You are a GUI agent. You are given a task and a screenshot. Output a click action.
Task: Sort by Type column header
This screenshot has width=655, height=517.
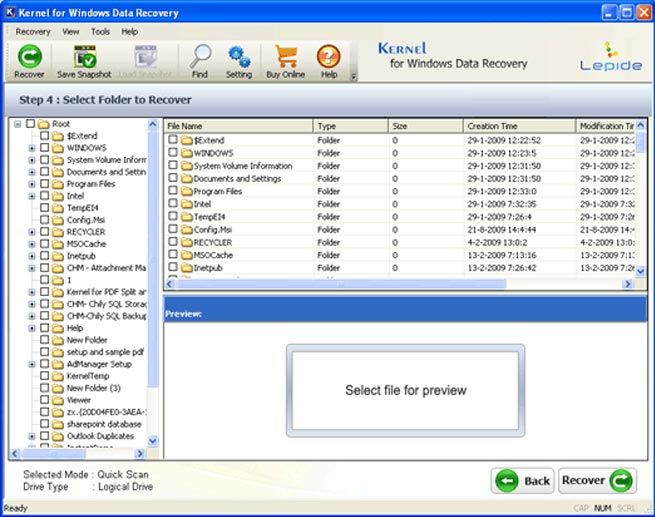[350, 126]
